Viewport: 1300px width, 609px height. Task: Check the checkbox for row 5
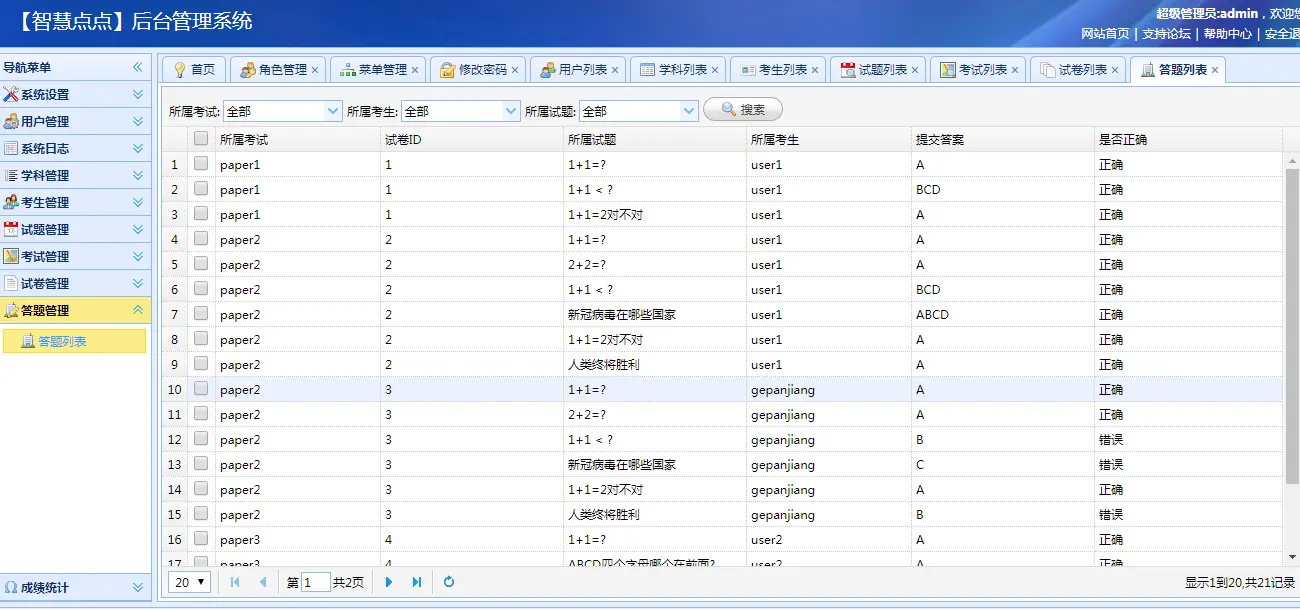[201, 264]
